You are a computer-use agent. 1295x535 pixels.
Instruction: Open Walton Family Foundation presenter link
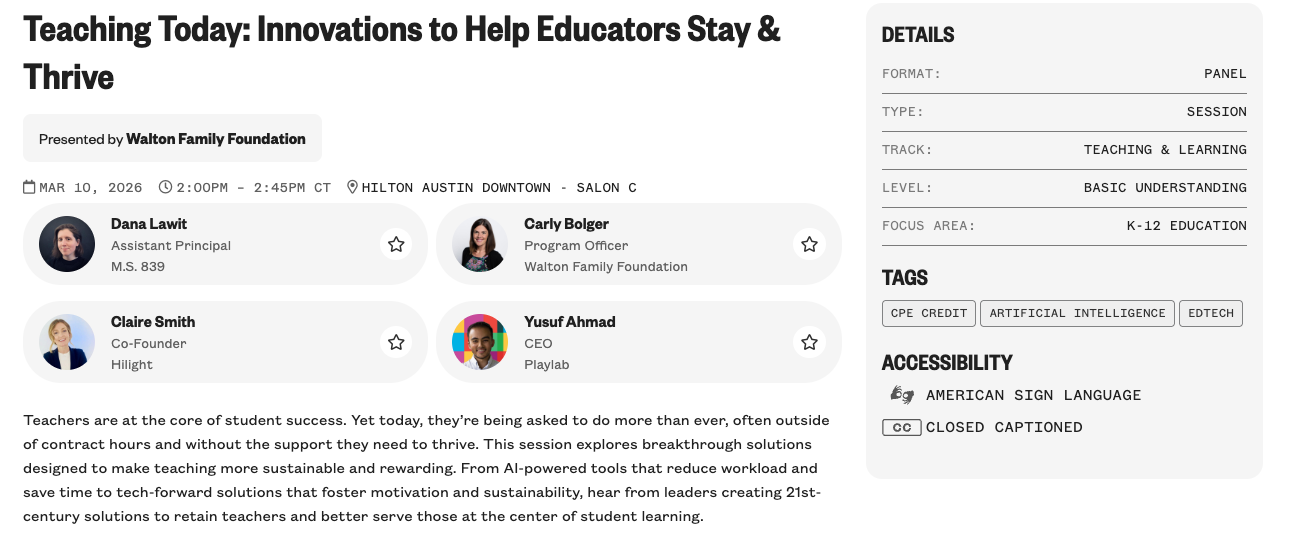pyautogui.click(x=215, y=139)
